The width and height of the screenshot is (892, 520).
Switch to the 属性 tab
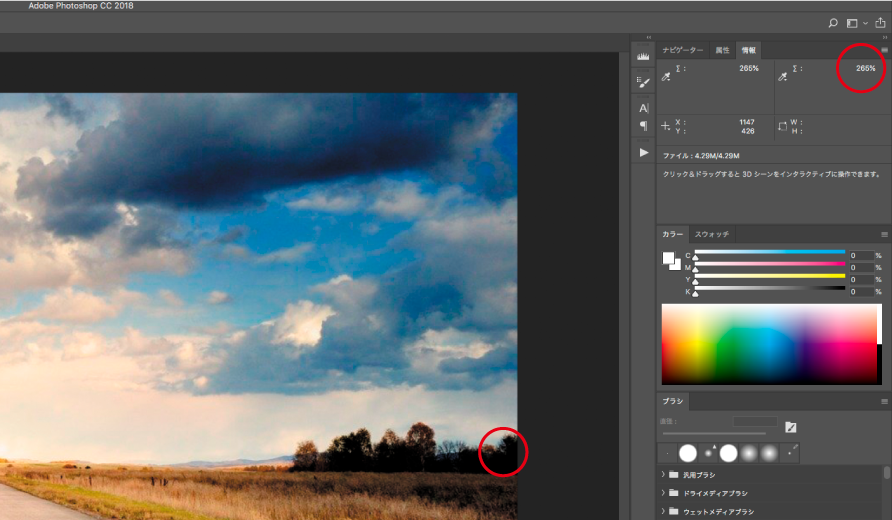pyautogui.click(x=722, y=50)
